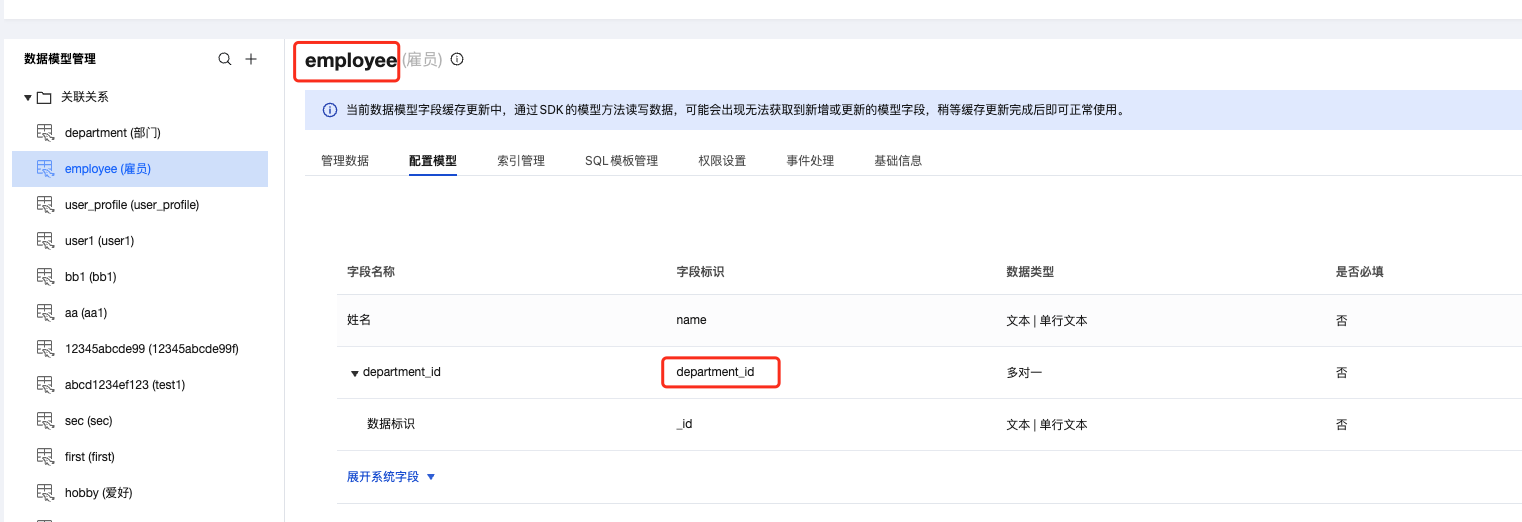
Task: Collapse the 关联关系 folder tree
Action: (x=28, y=97)
